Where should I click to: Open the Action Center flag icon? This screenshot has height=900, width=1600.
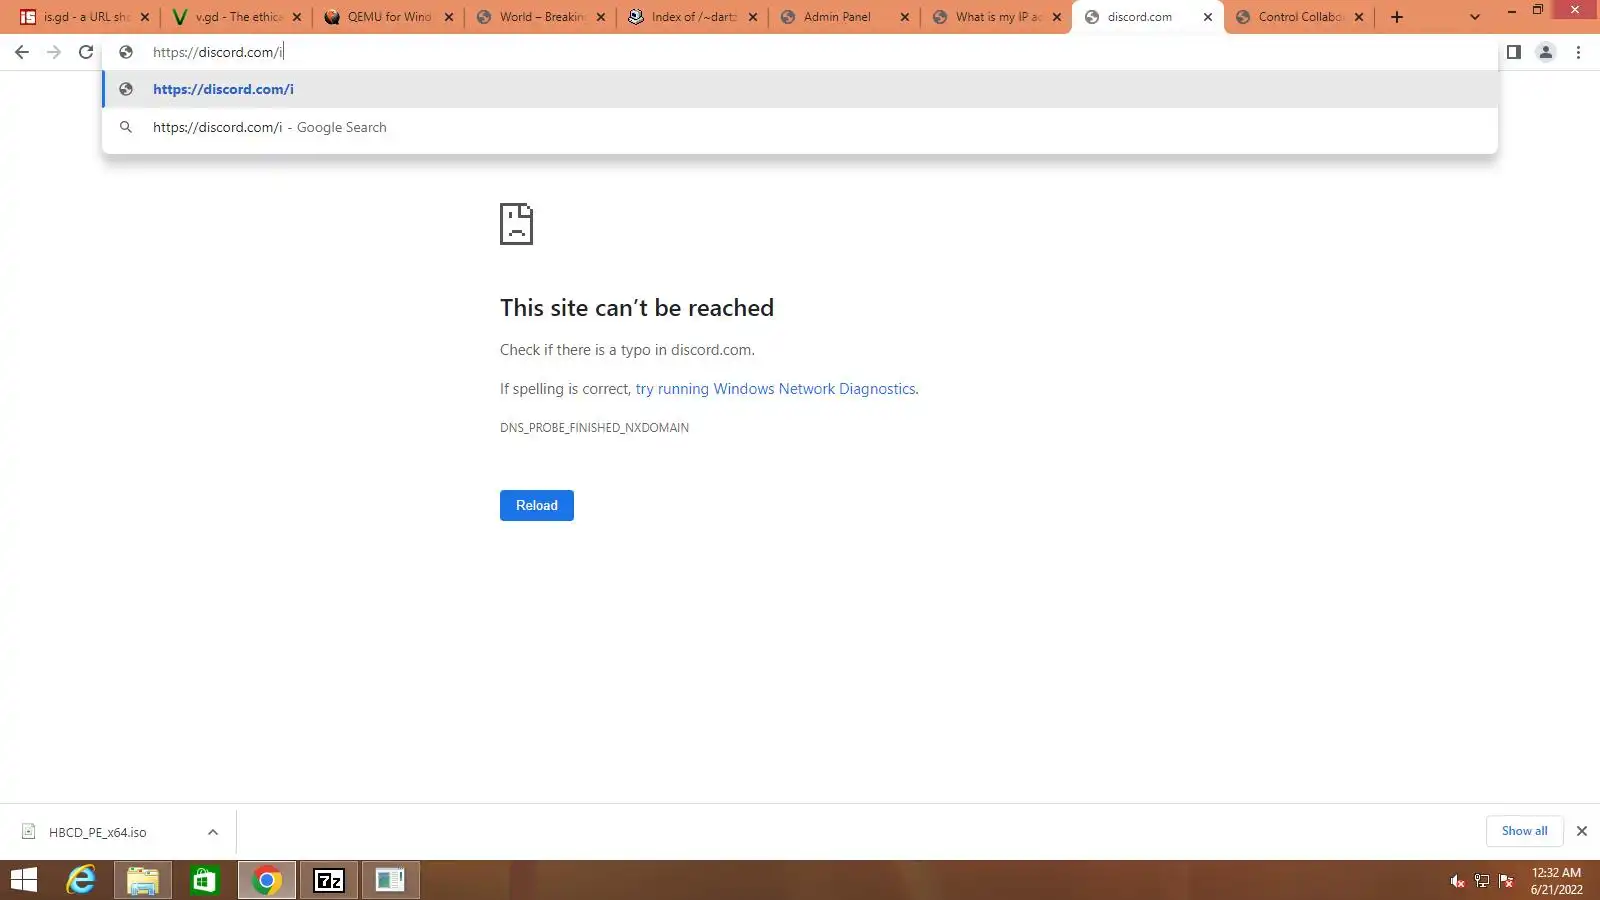[x=1506, y=881]
